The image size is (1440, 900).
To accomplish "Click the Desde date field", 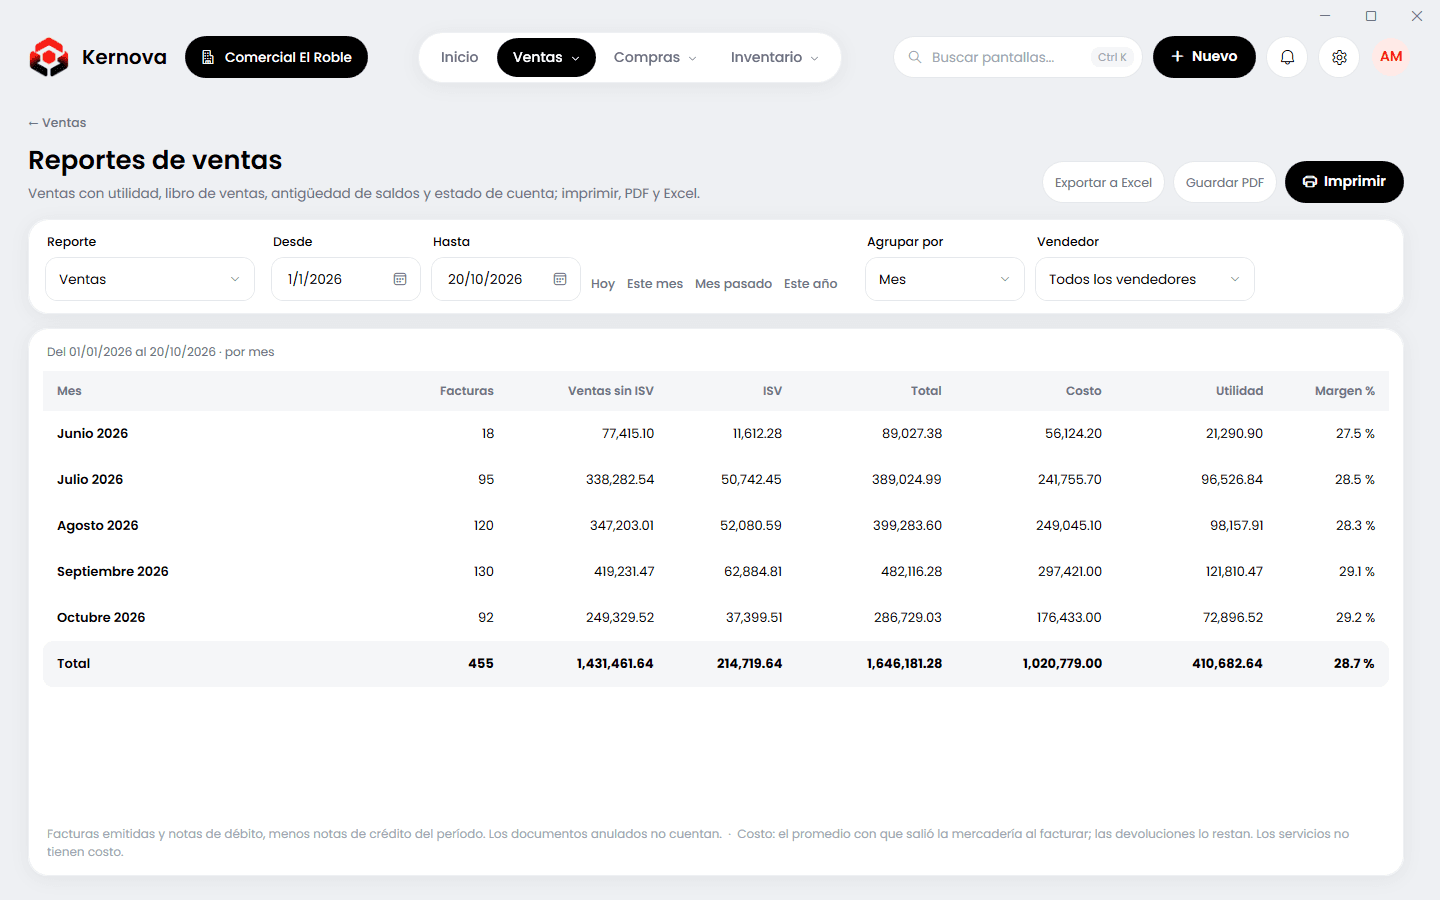I will click(346, 279).
